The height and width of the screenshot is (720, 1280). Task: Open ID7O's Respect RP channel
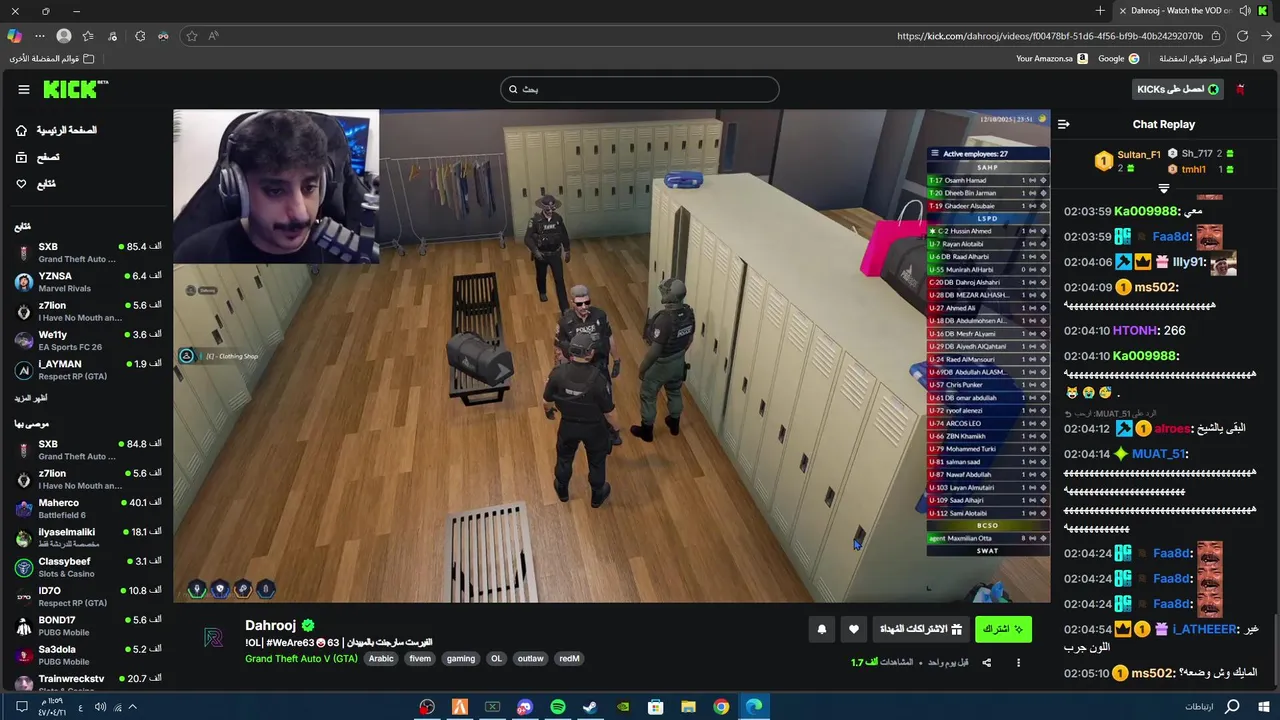(x=88, y=597)
